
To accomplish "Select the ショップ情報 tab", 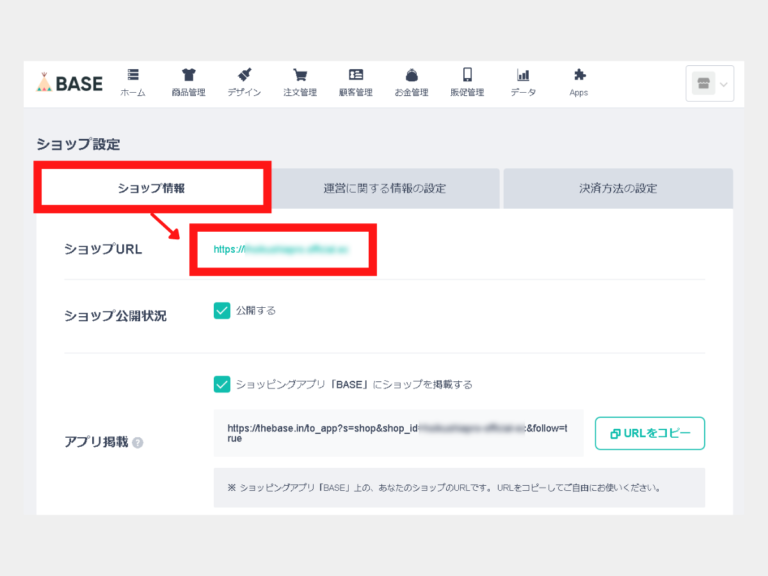I will tap(152, 188).
